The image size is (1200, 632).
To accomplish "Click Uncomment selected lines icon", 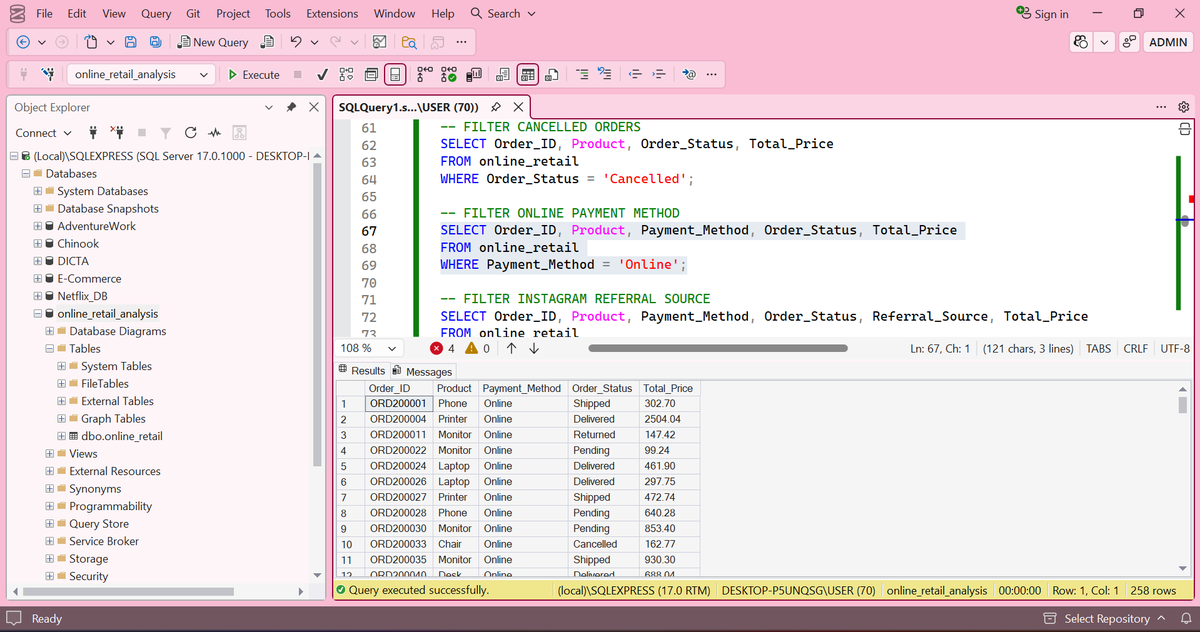I will tap(604, 74).
